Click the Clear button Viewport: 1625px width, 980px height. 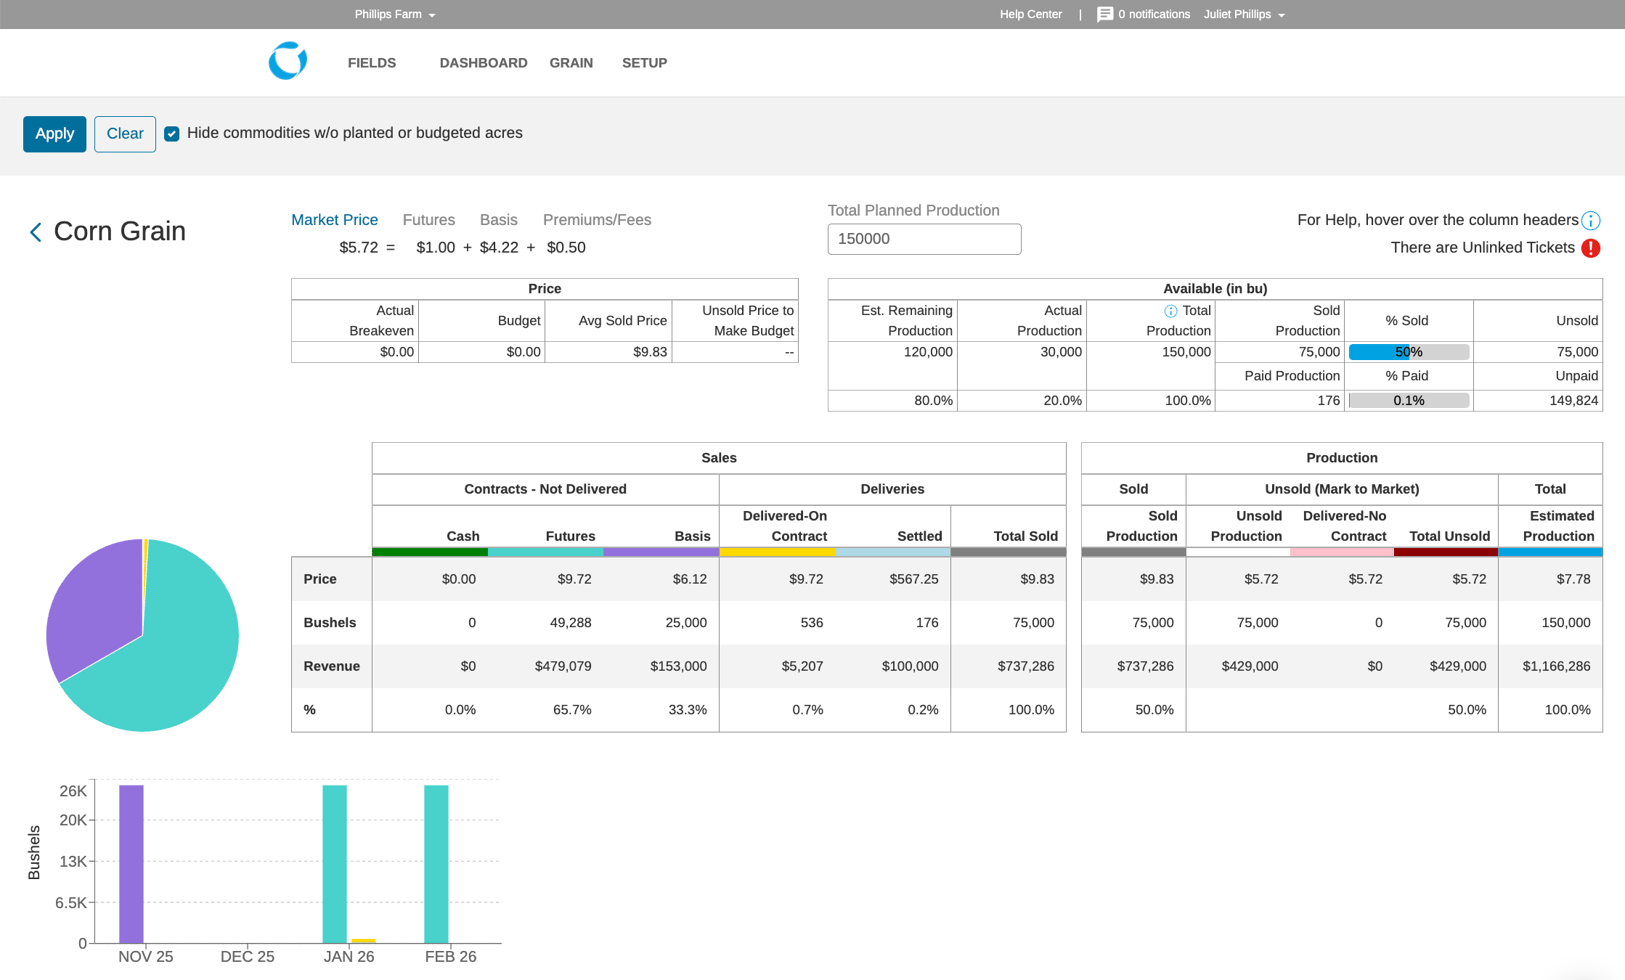click(125, 134)
